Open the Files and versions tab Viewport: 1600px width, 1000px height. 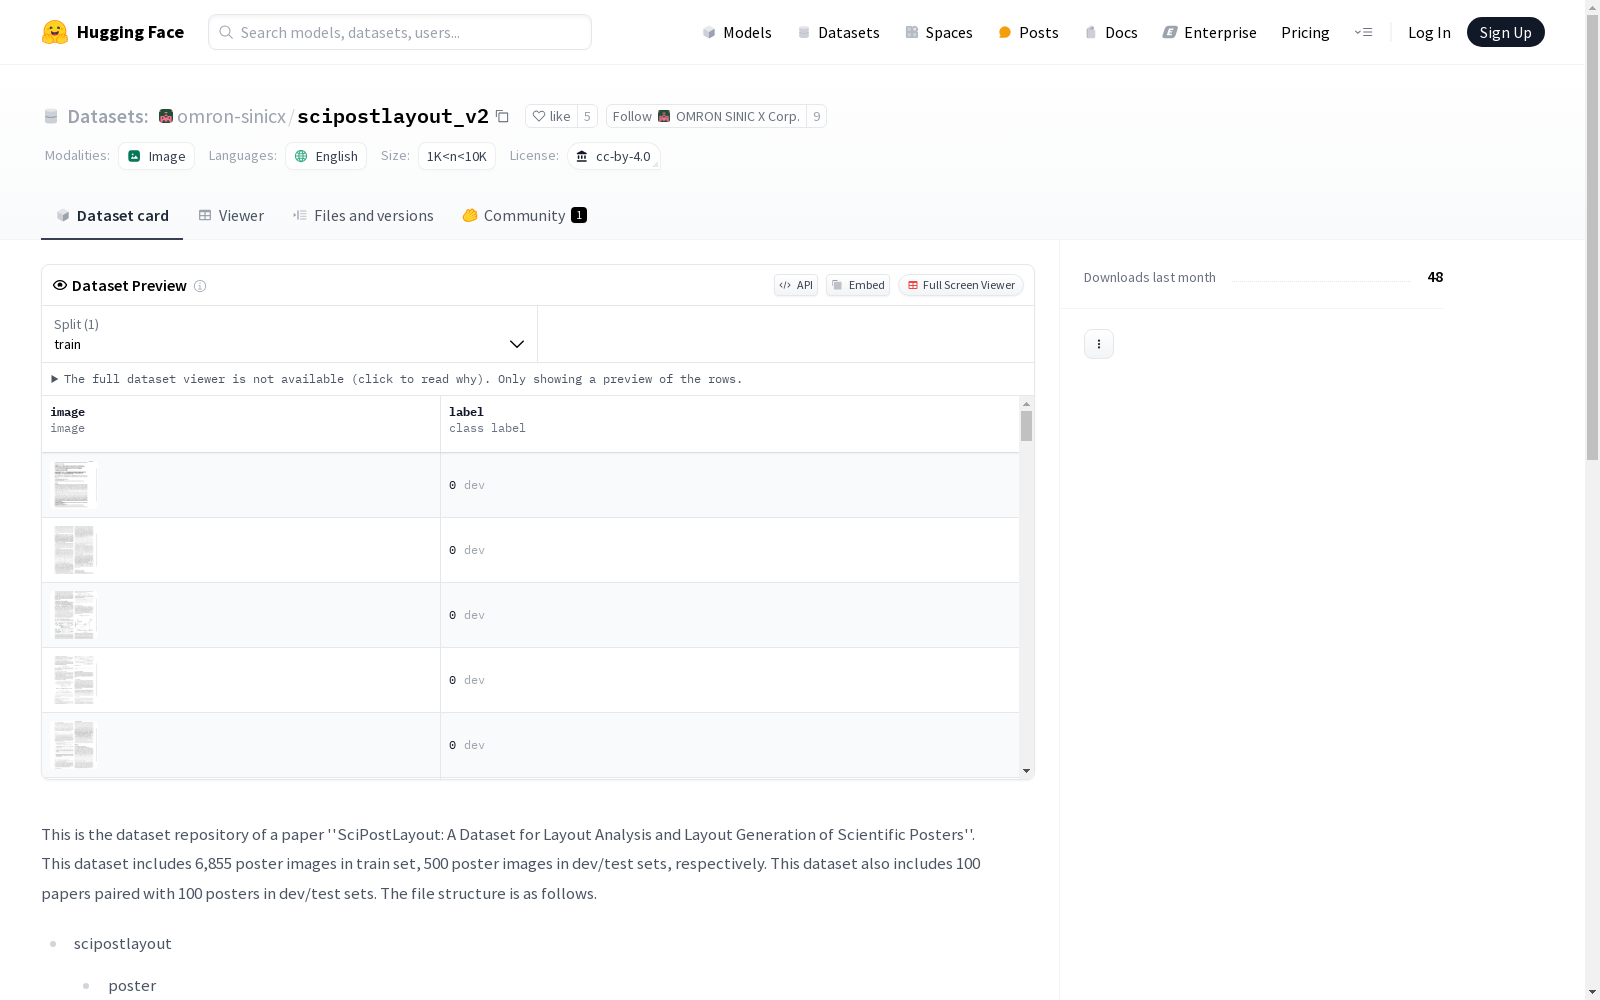pos(363,216)
